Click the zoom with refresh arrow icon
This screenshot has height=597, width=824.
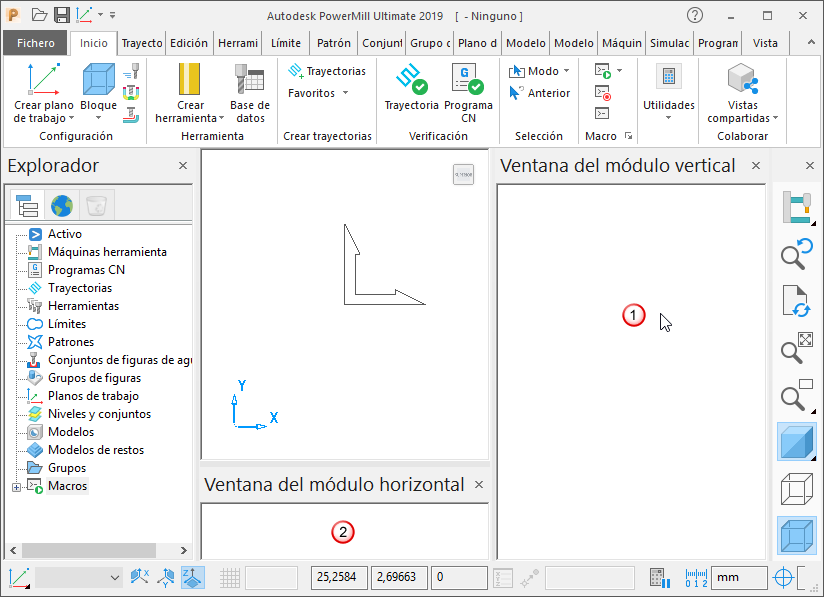pos(797,253)
